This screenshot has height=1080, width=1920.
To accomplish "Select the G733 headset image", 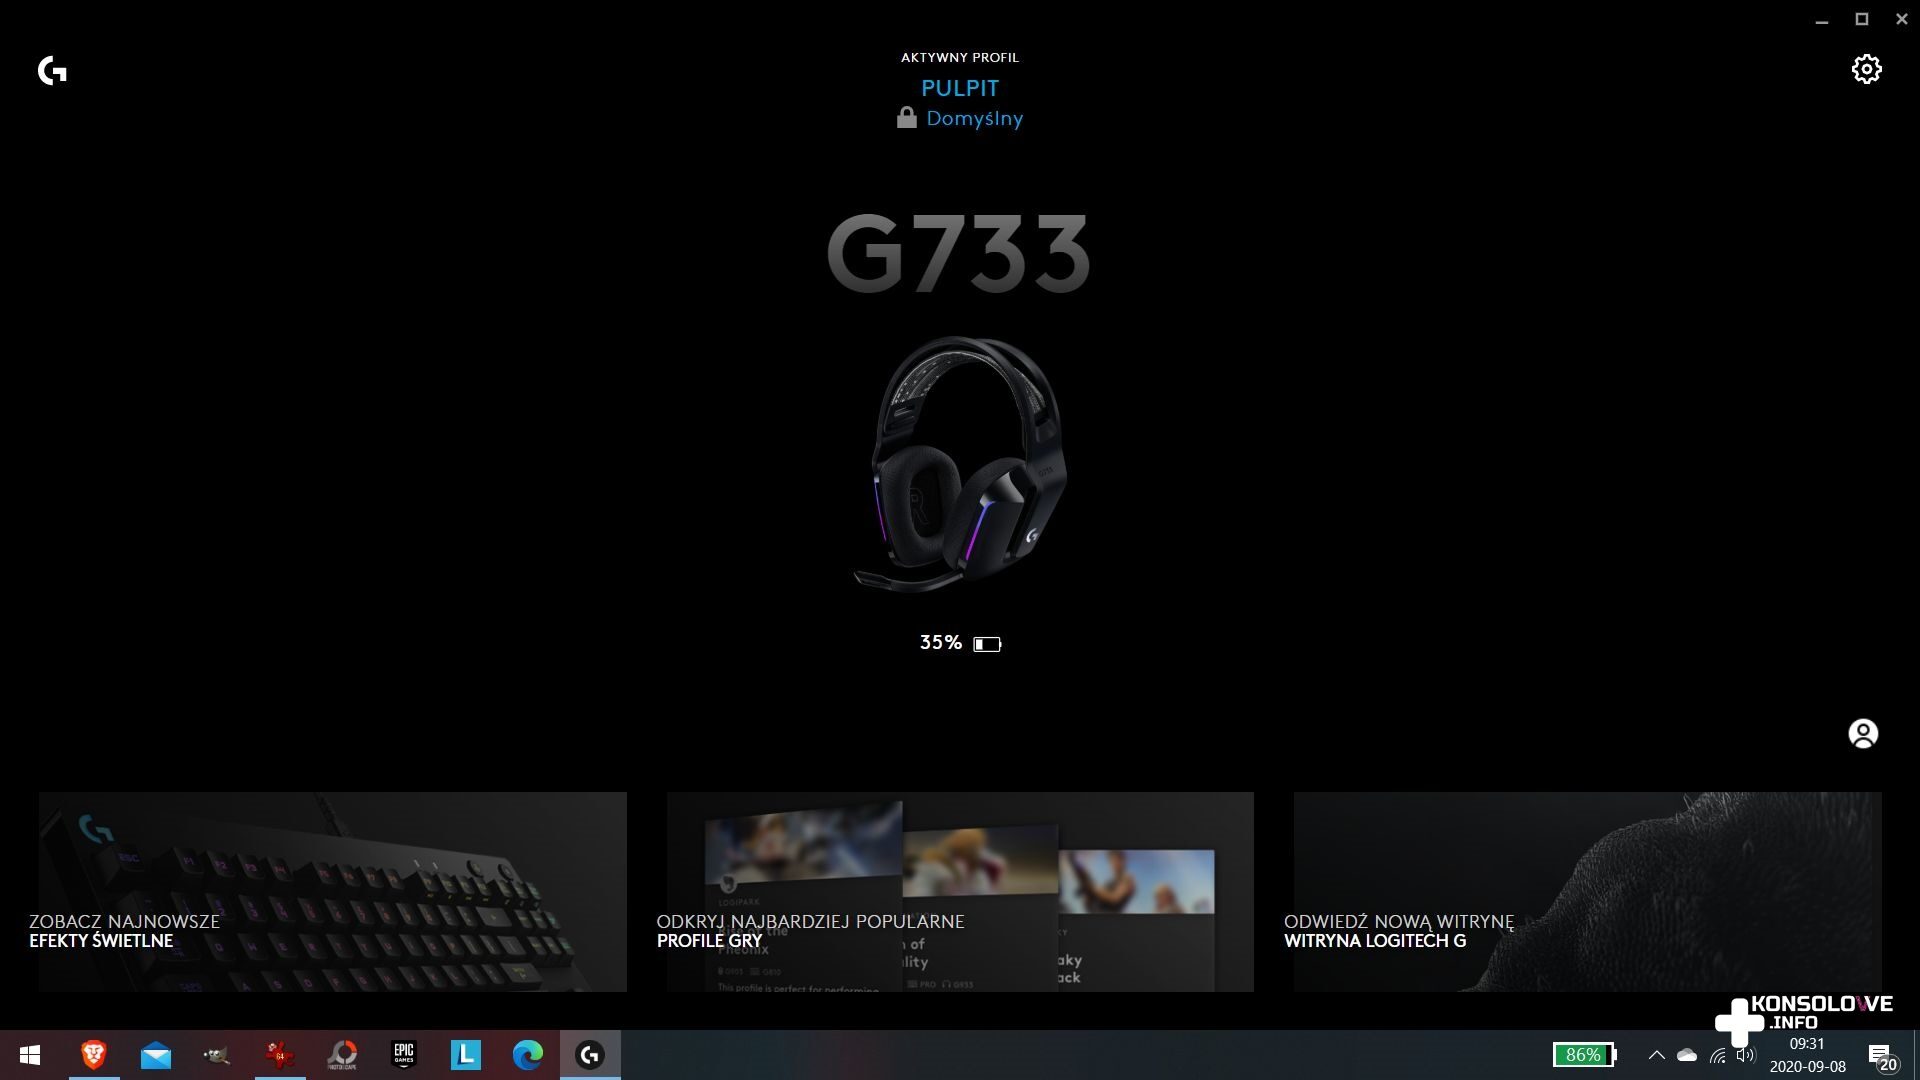I will click(960, 463).
